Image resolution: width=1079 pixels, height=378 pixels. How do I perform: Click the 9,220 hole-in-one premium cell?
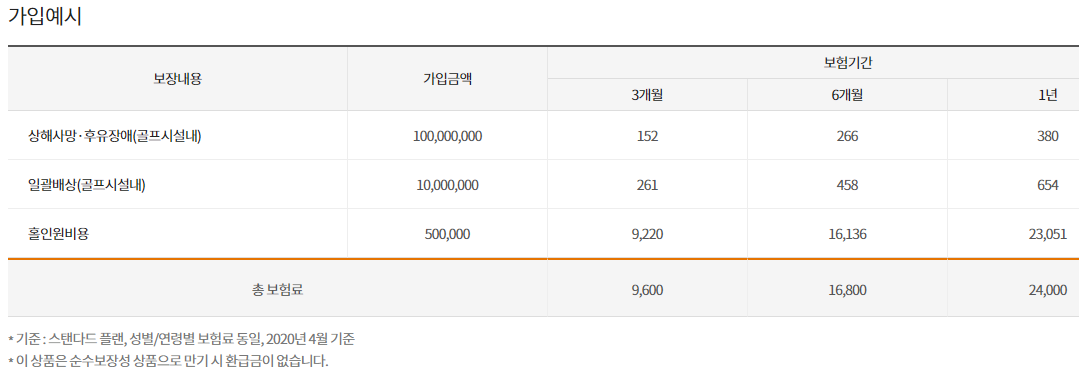647,233
